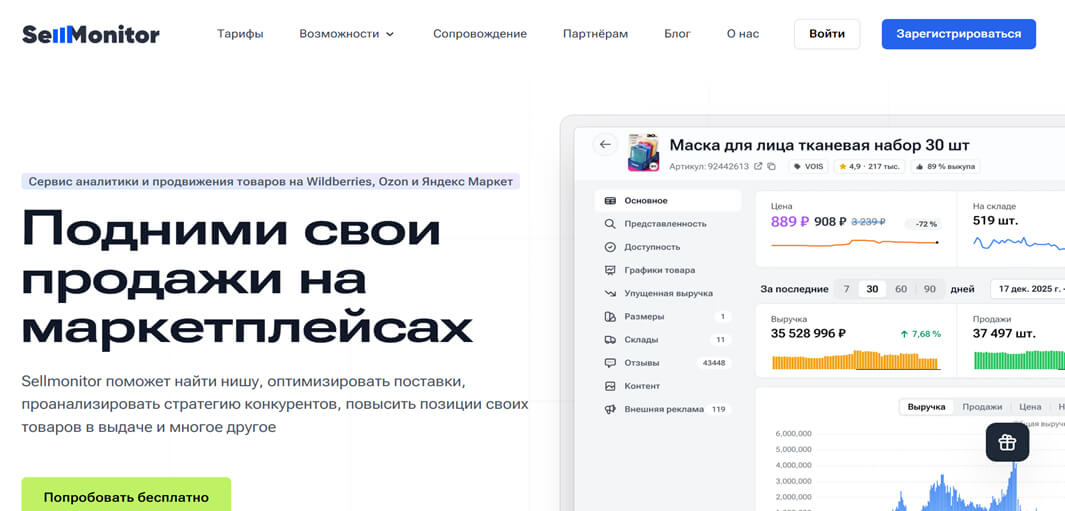This screenshot has width=1065, height=511.
Task: Click the 35 528 996 ₽ revenue value
Action: point(808,334)
